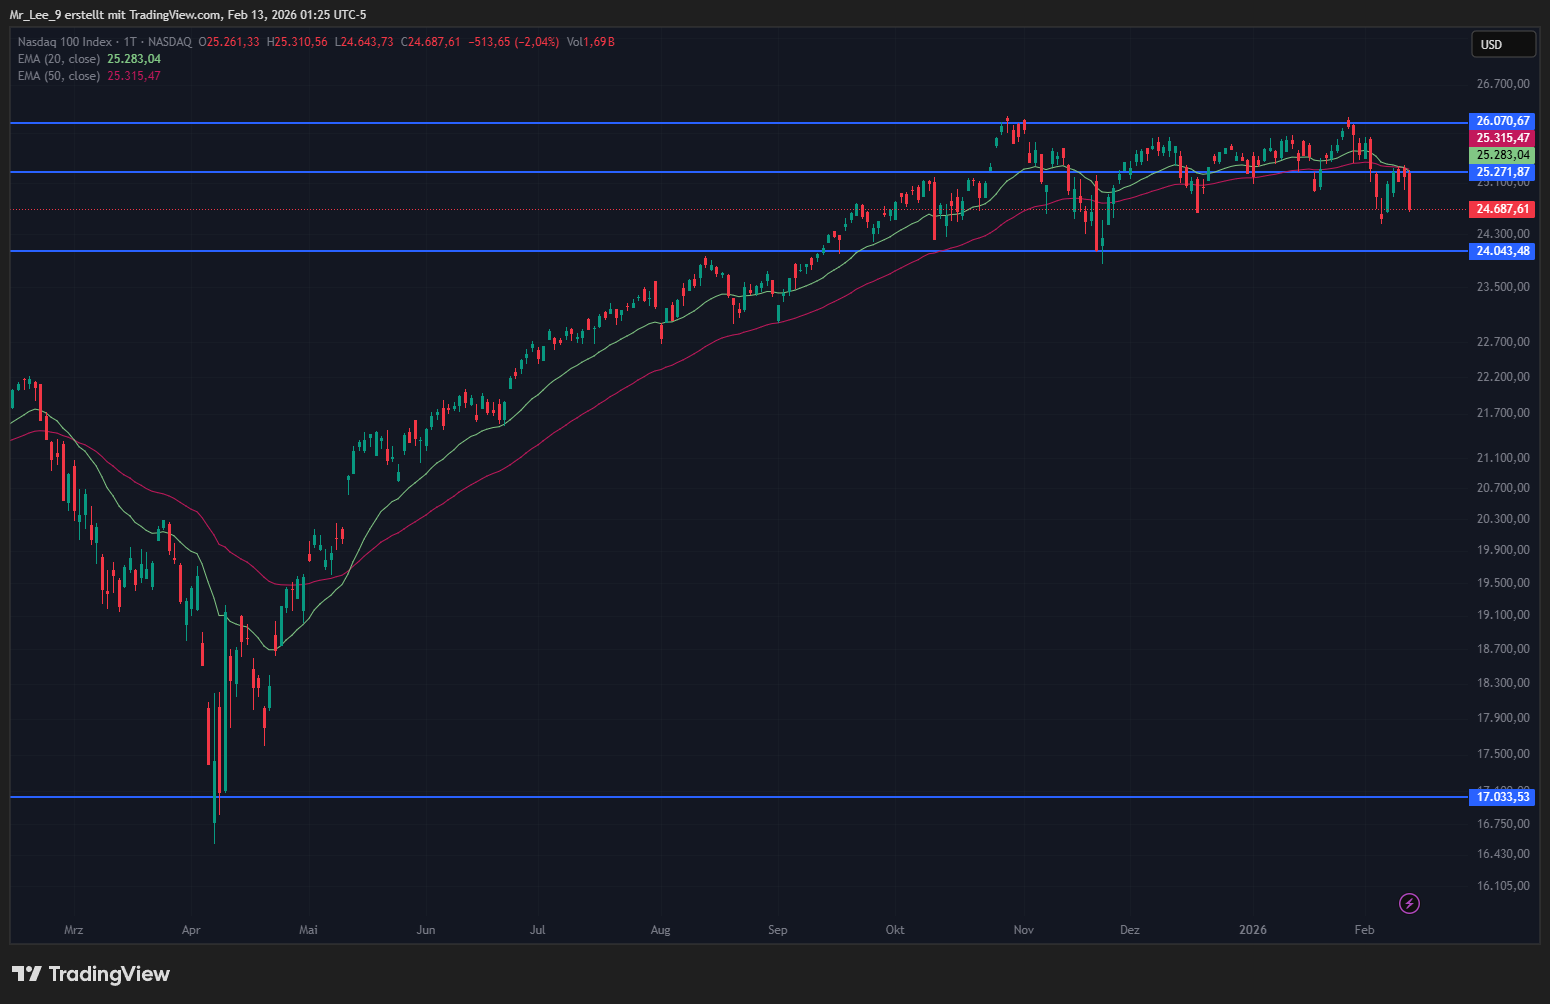Viewport: 1550px width, 1004px height.
Task: Click the lightning bolt icon near the time axis
Action: (x=1409, y=904)
